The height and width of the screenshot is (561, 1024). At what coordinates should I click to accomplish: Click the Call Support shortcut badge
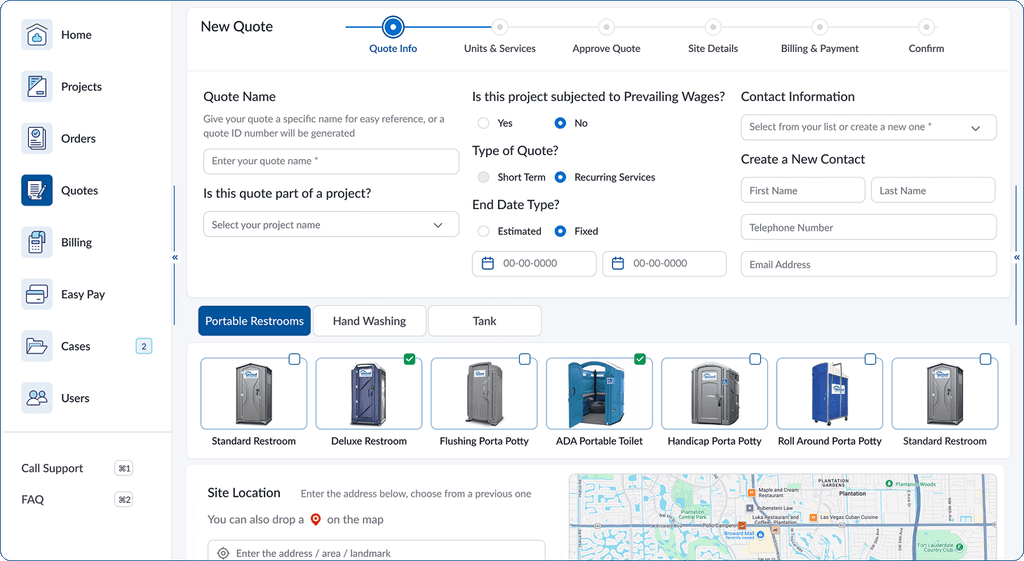click(123, 468)
